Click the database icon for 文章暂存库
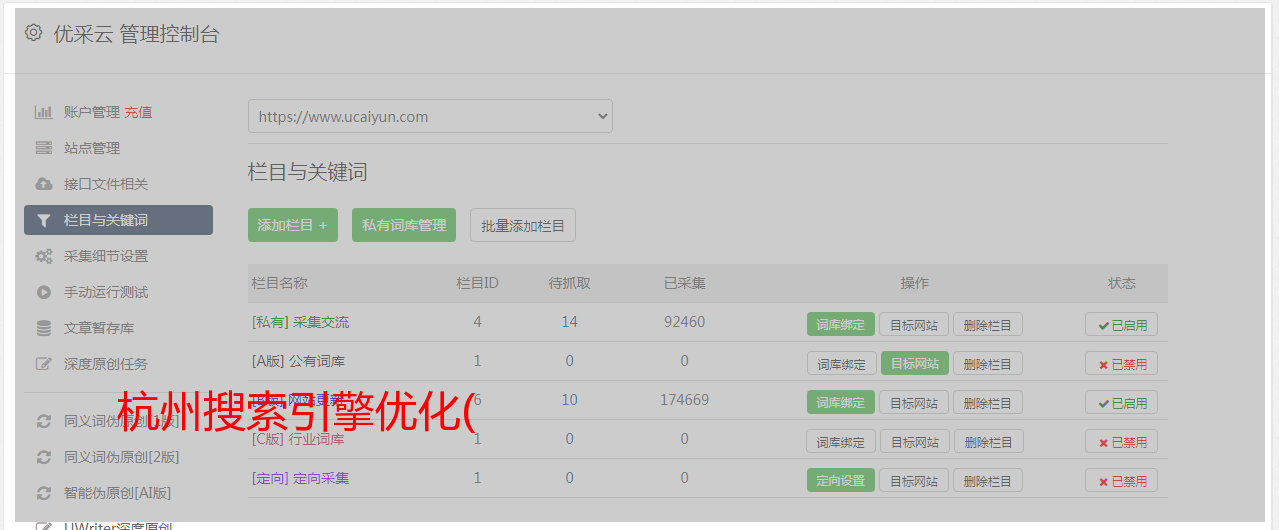Viewport: 1279px width, 530px height. pyautogui.click(x=44, y=328)
